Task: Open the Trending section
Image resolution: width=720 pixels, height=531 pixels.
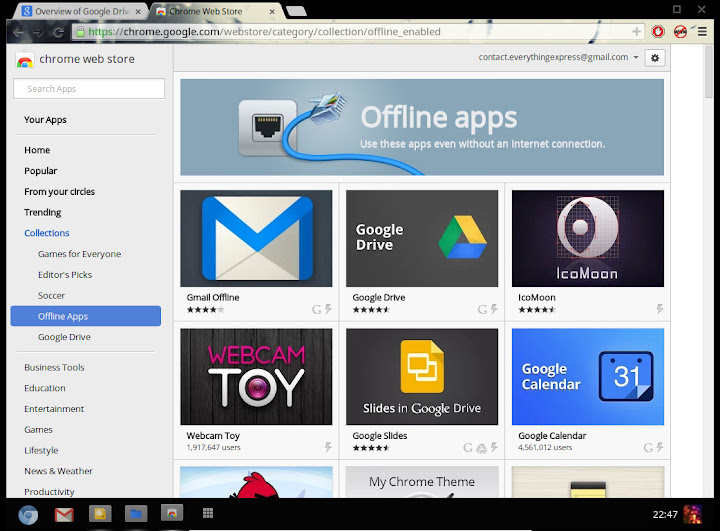Action: pos(43,212)
